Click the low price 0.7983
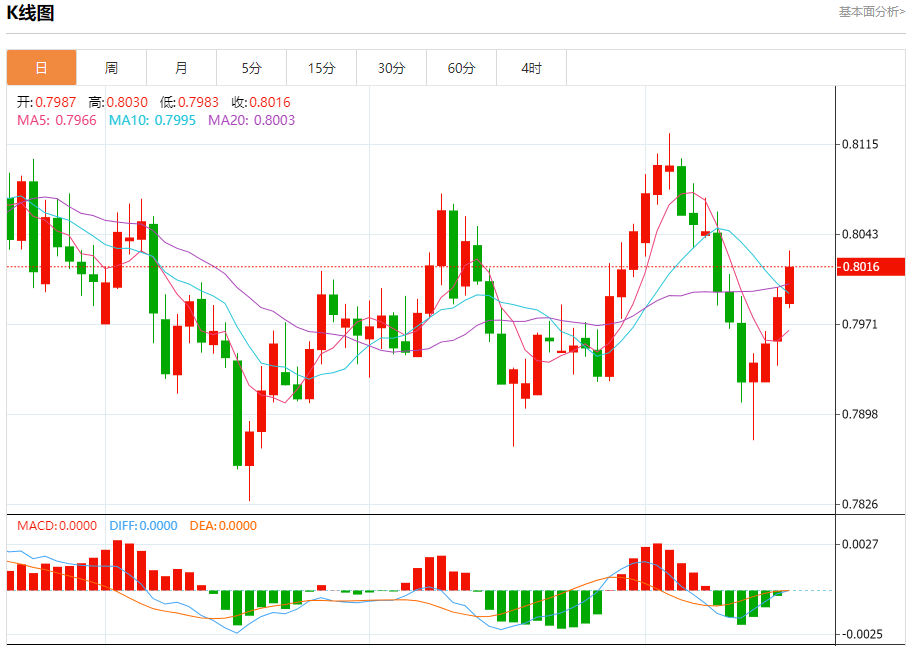 (x=198, y=102)
